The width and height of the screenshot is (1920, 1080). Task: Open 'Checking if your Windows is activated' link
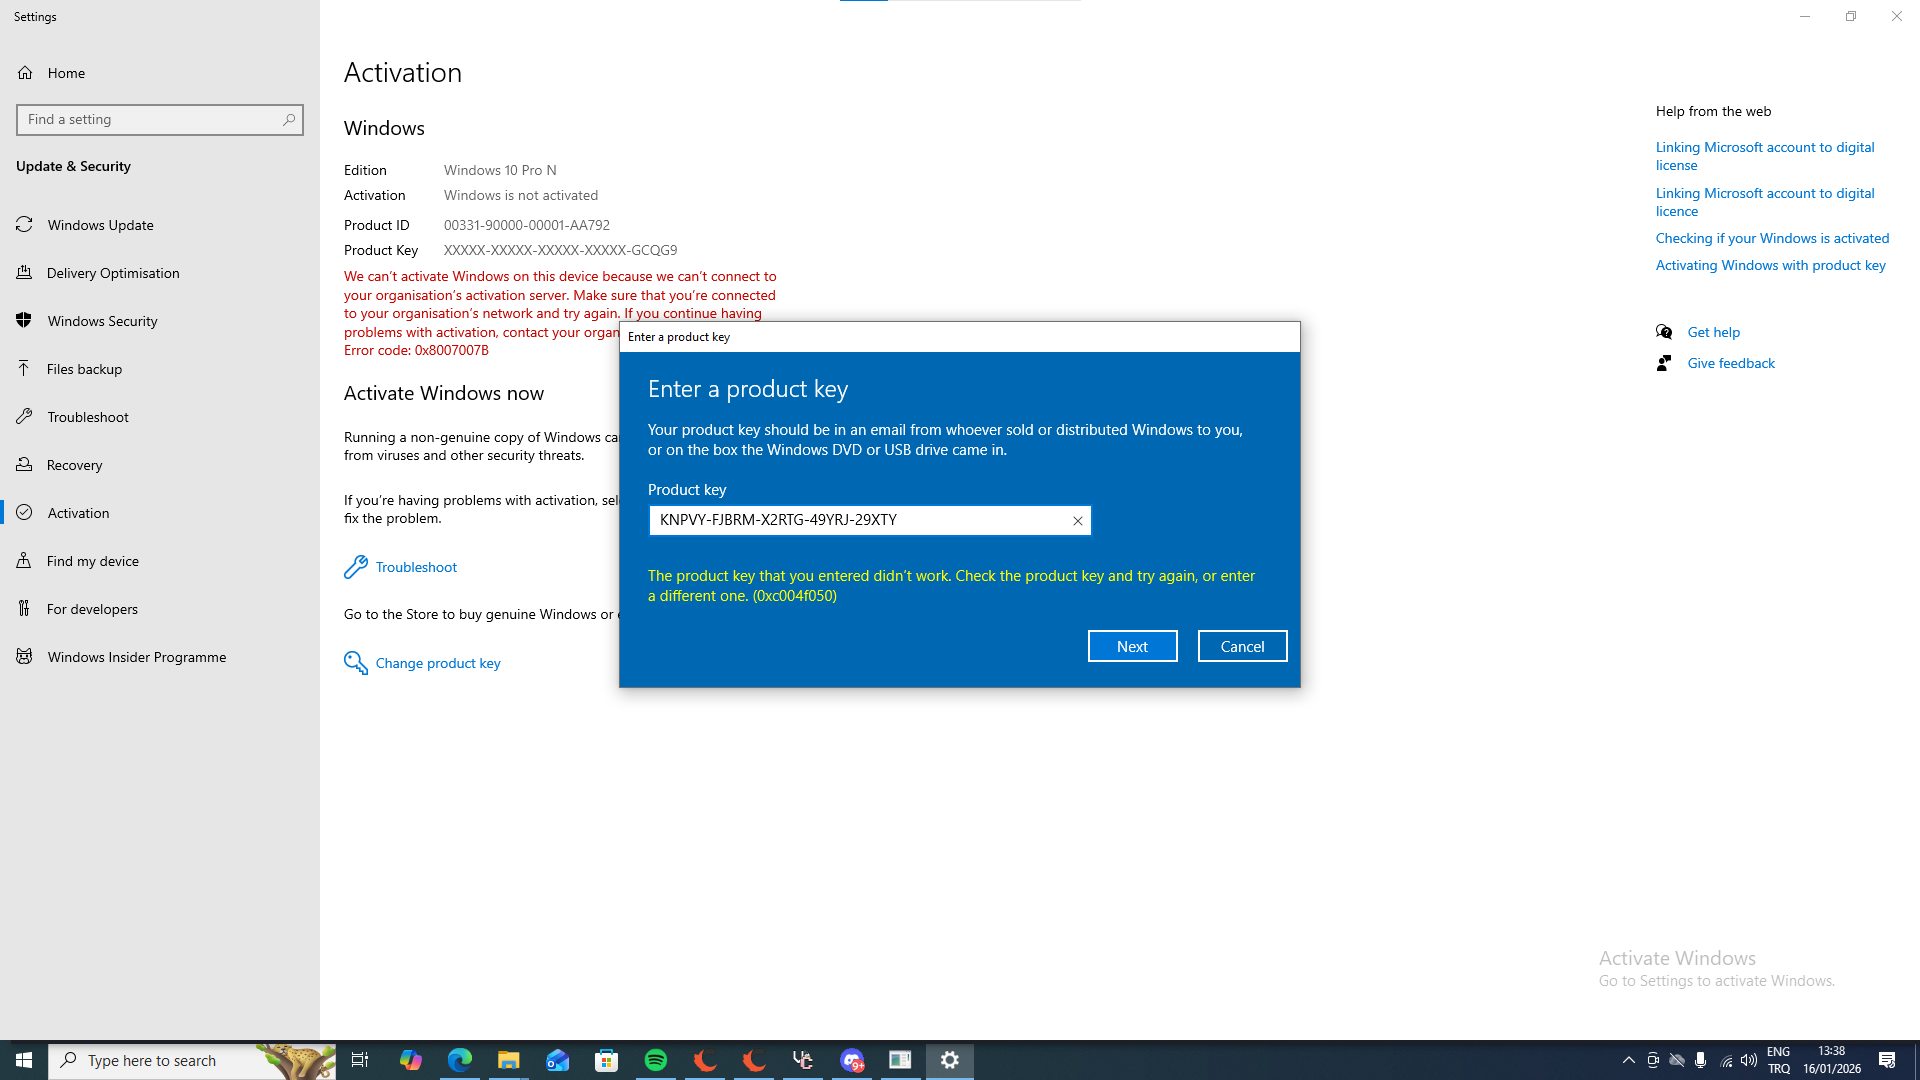1772,238
